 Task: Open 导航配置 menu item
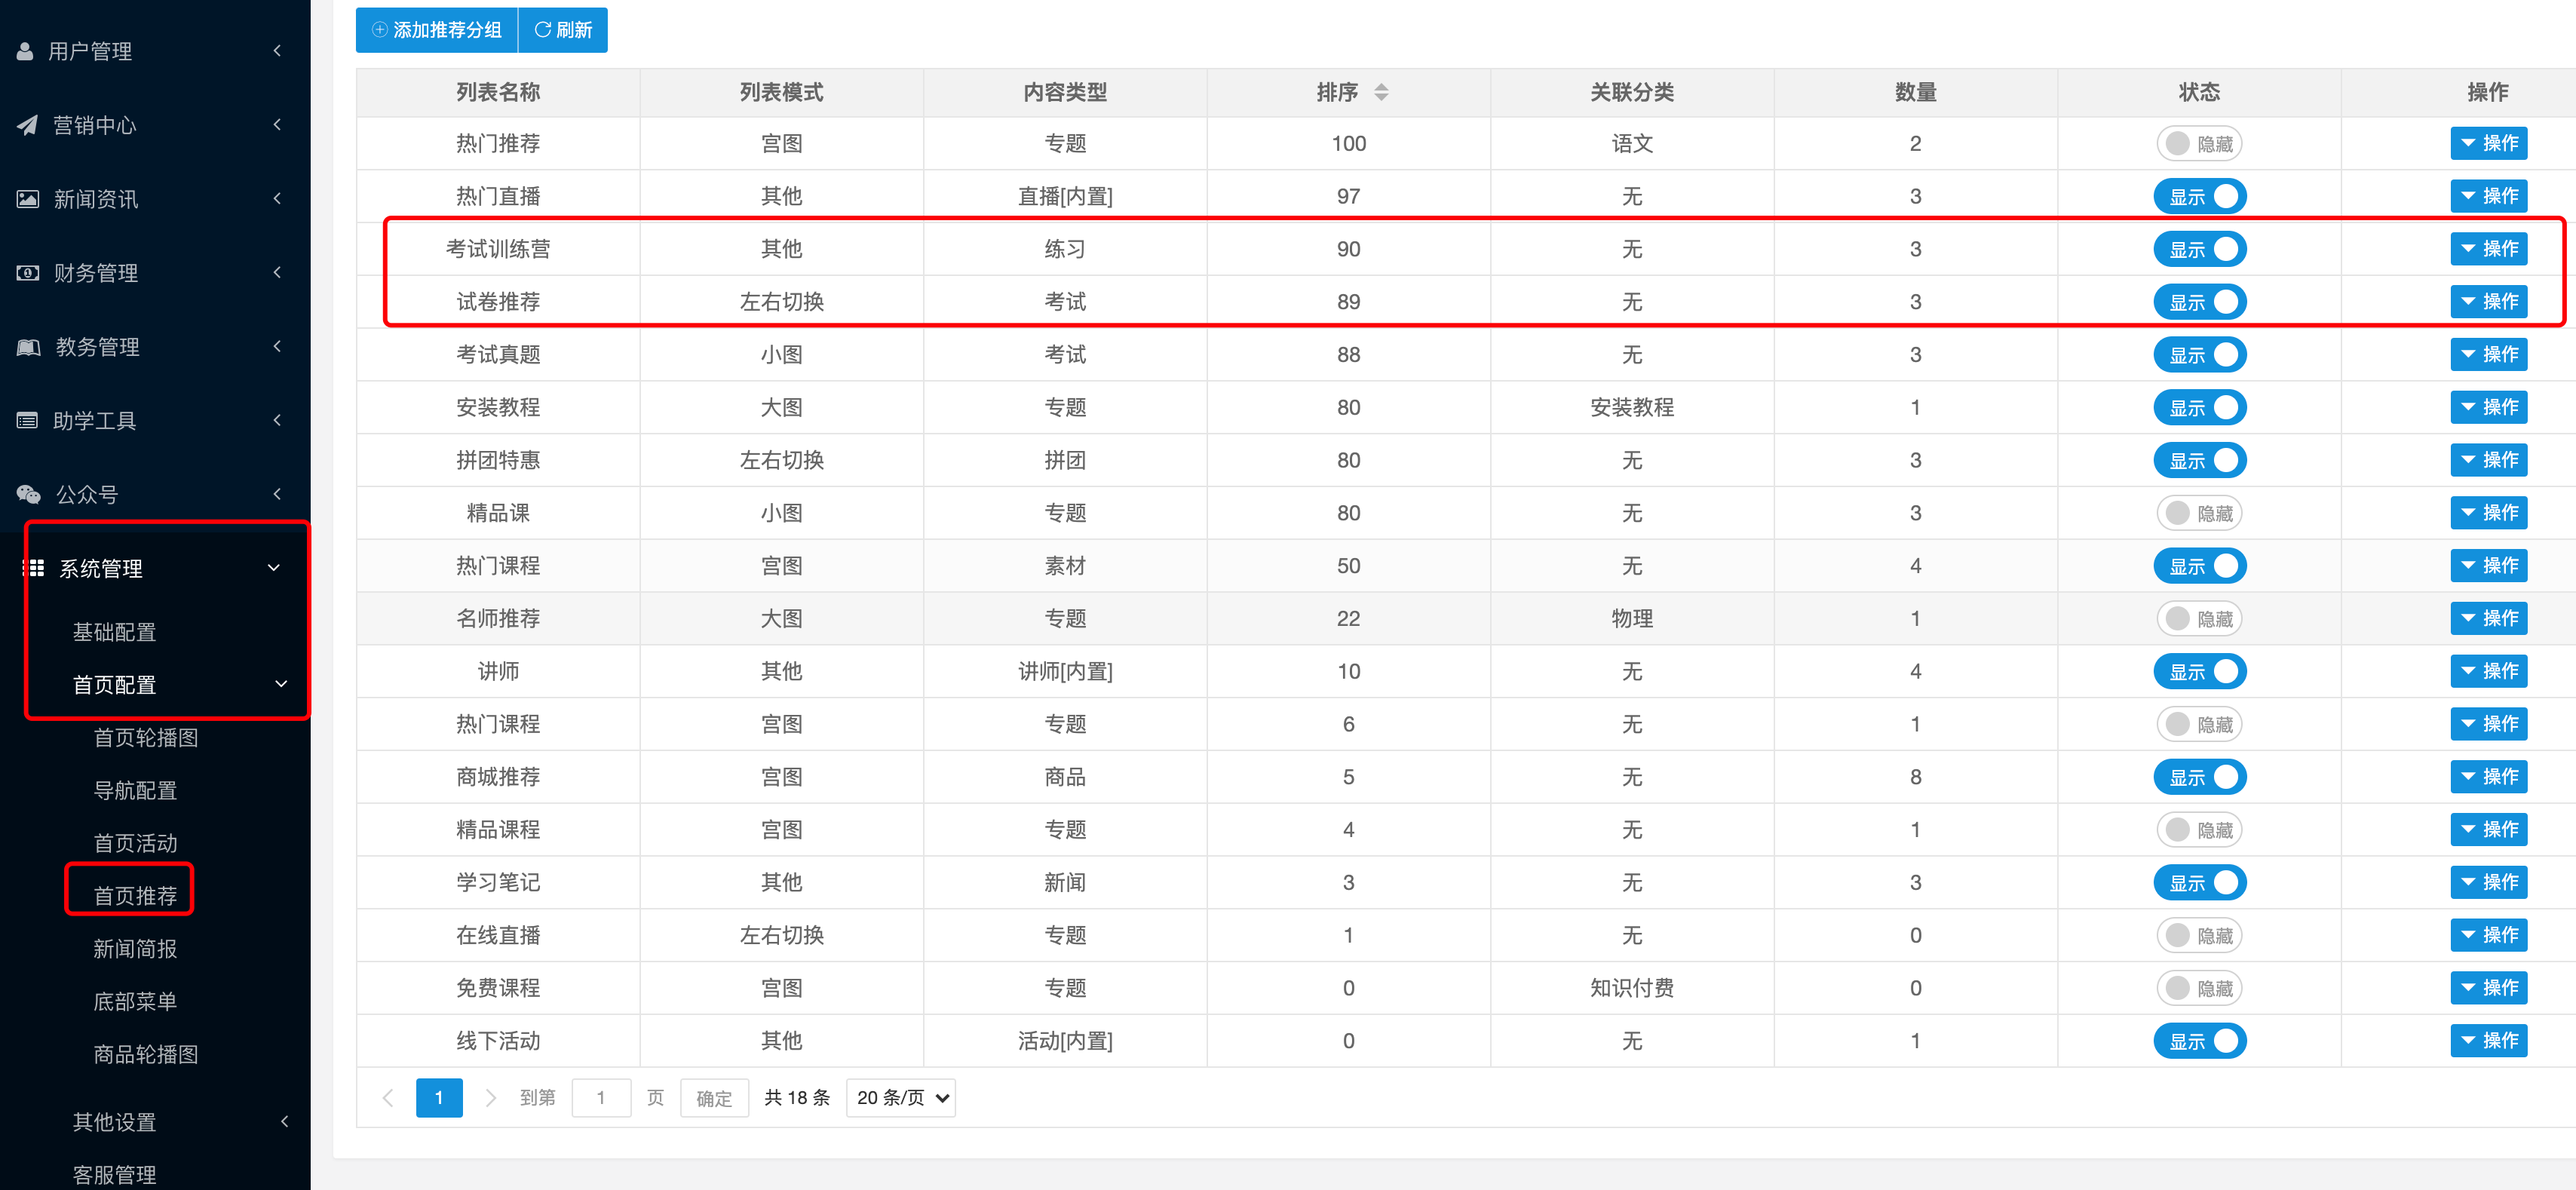pos(135,791)
